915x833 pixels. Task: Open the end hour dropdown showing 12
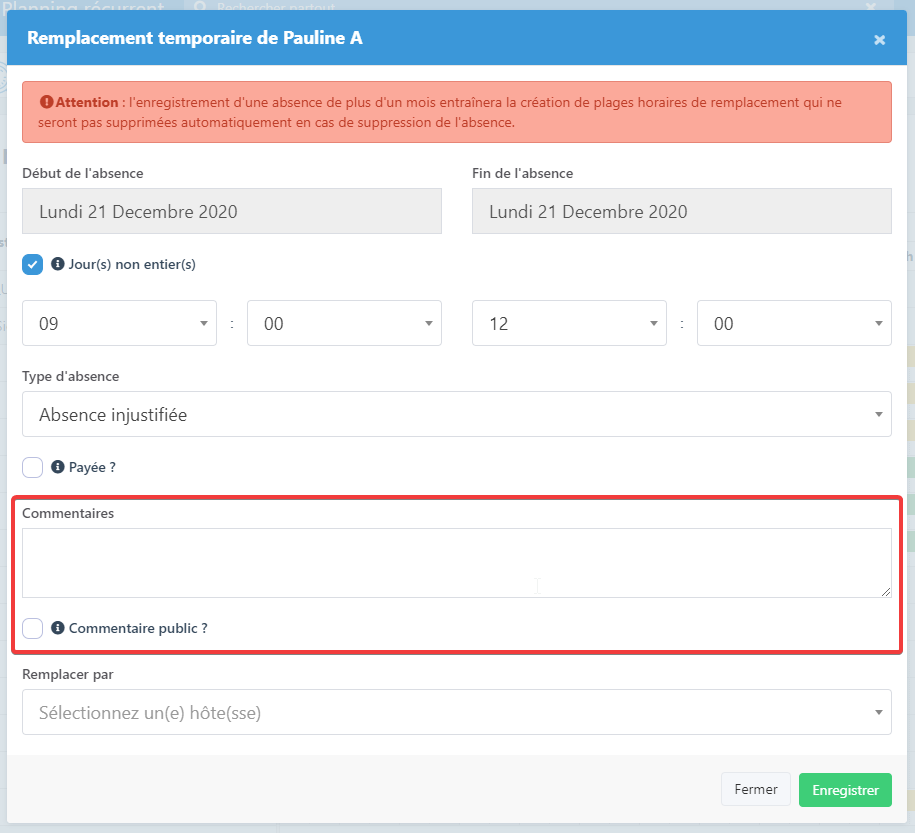tap(569, 323)
